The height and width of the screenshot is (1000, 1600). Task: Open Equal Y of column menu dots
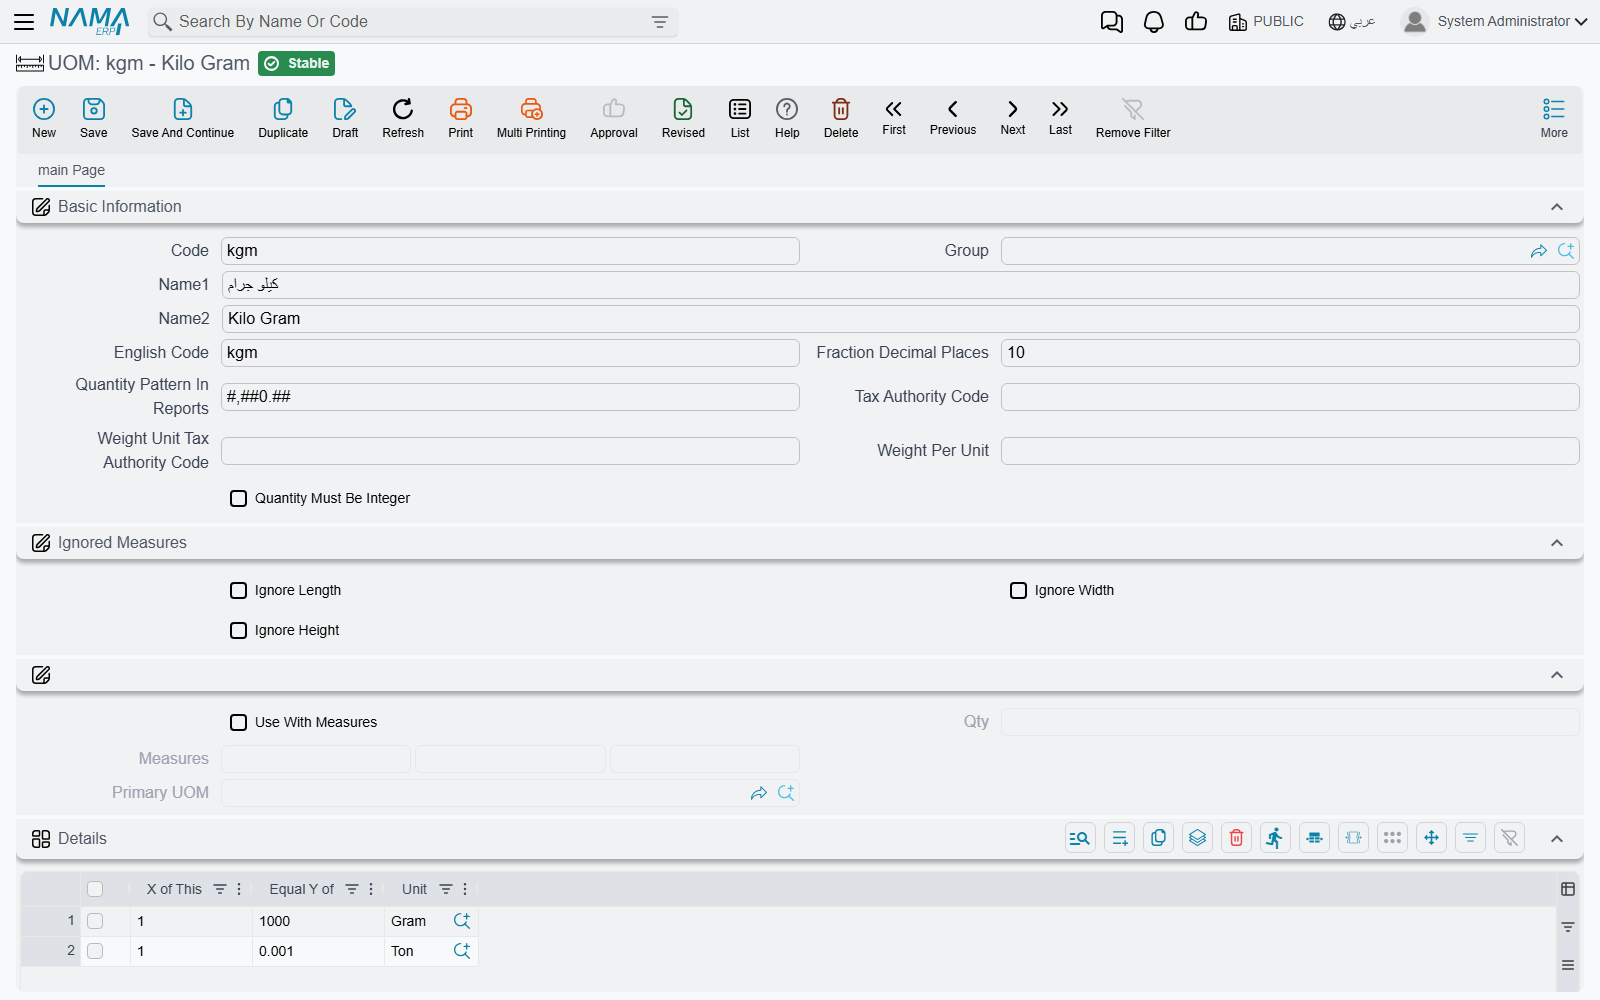(371, 889)
